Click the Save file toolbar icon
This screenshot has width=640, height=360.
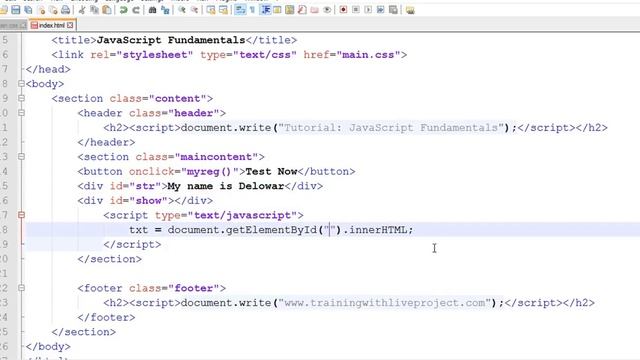pos(16,10)
